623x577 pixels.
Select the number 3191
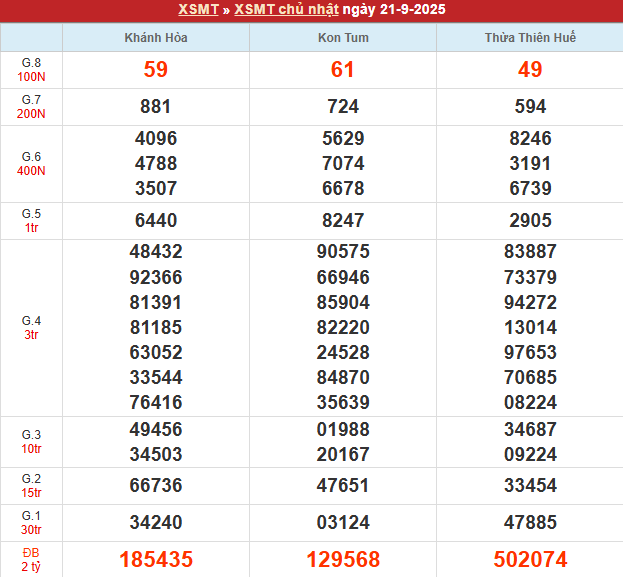[x=530, y=164]
